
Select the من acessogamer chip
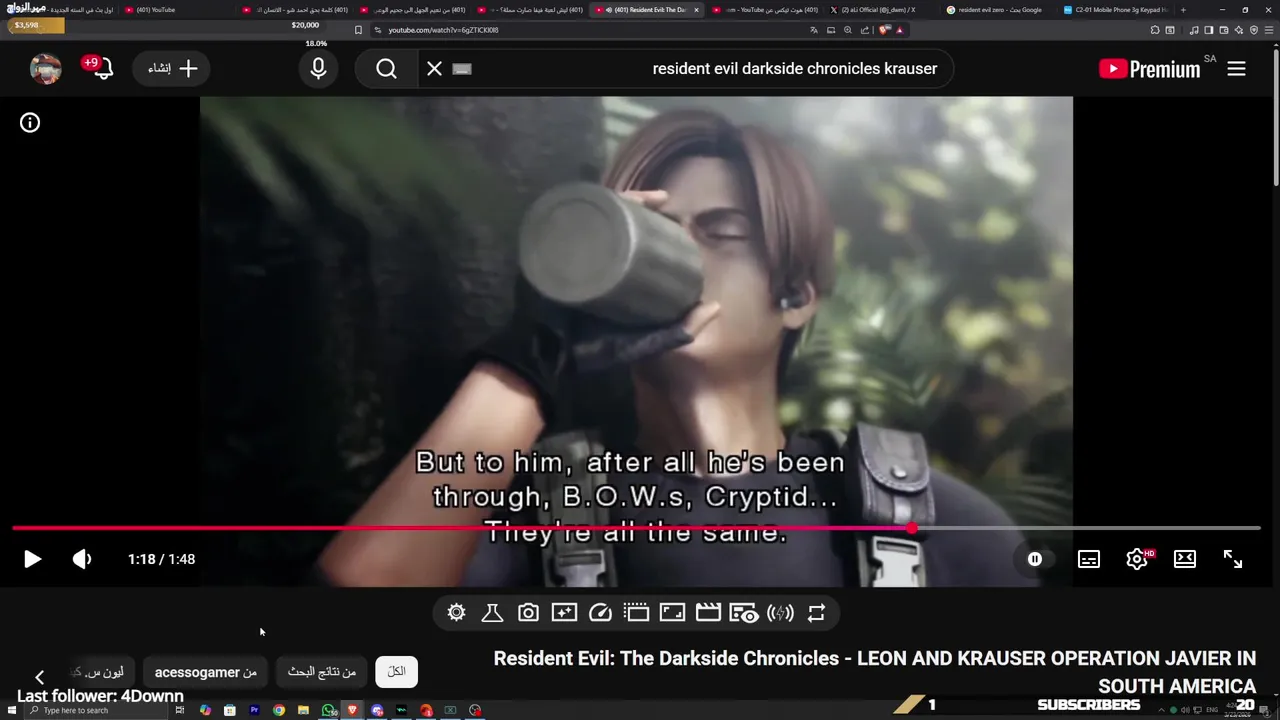point(205,672)
